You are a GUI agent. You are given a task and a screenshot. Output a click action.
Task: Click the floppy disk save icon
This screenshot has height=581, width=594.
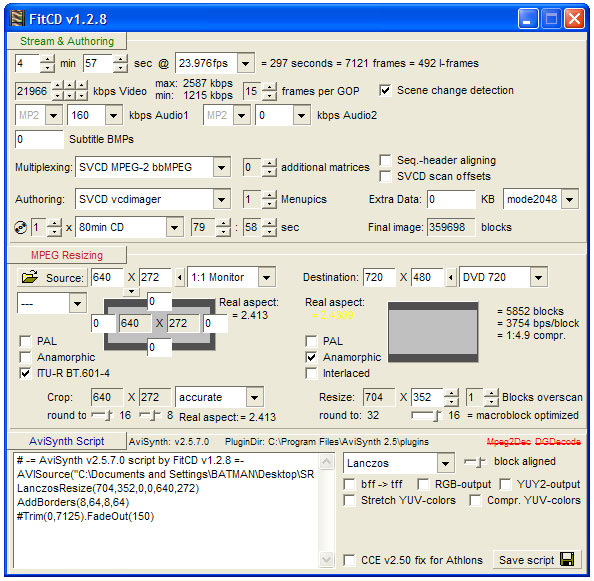coord(567,559)
